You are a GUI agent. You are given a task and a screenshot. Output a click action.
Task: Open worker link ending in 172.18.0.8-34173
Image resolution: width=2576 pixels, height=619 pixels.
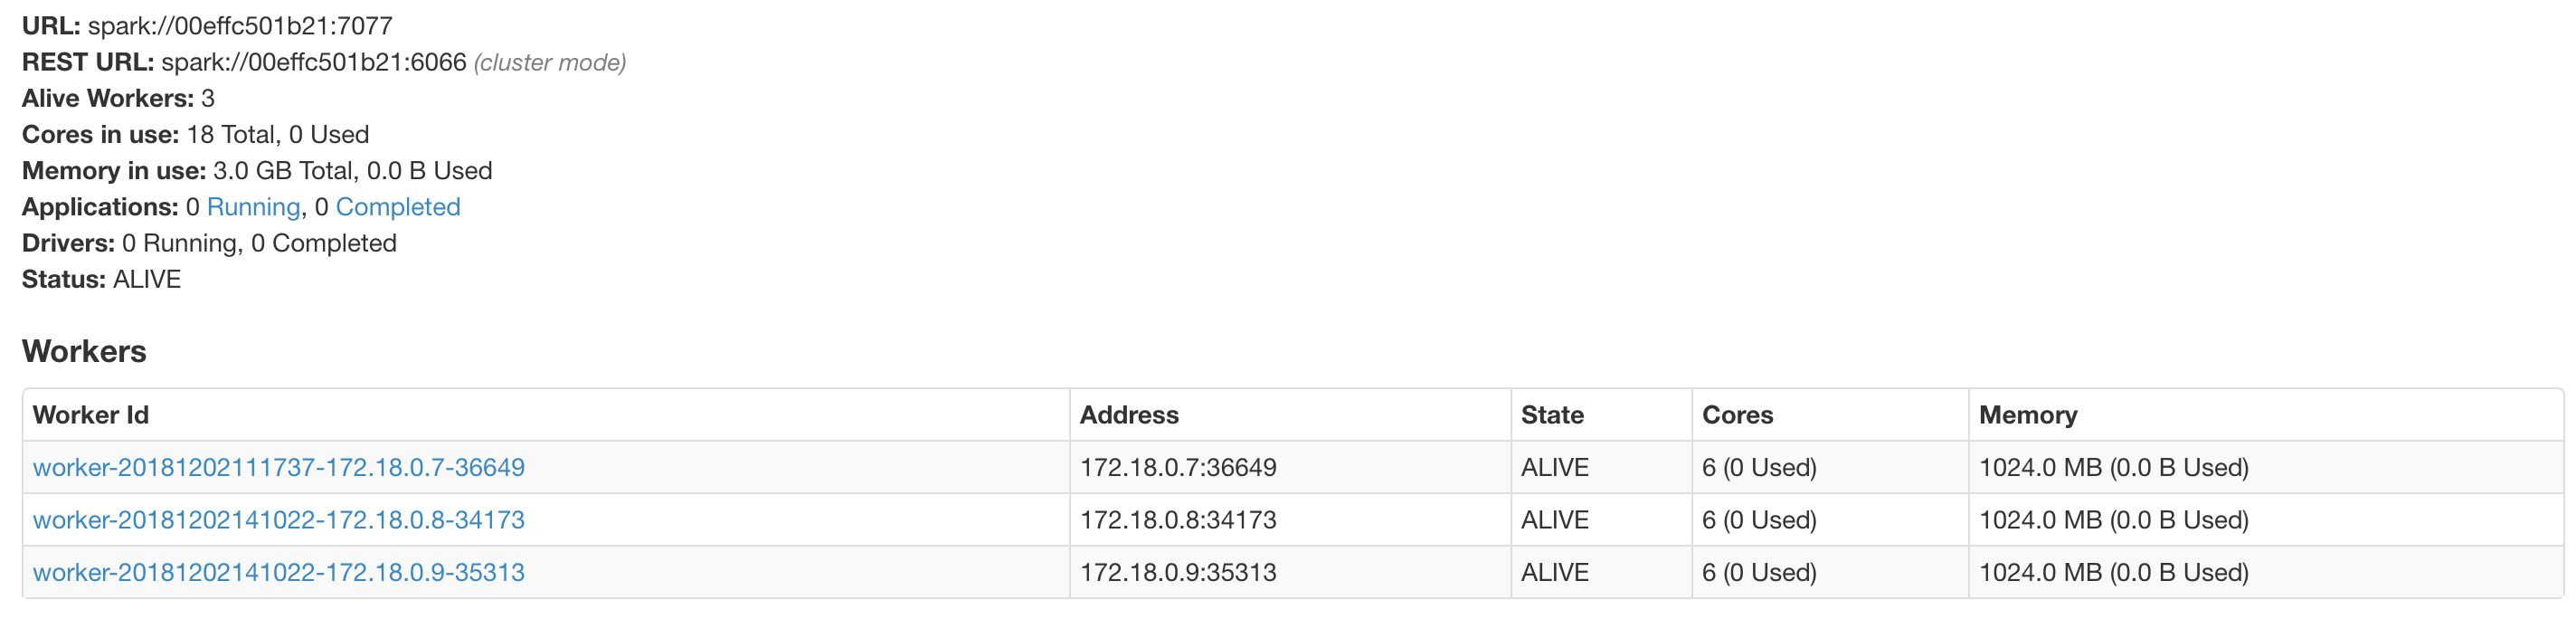[278, 520]
